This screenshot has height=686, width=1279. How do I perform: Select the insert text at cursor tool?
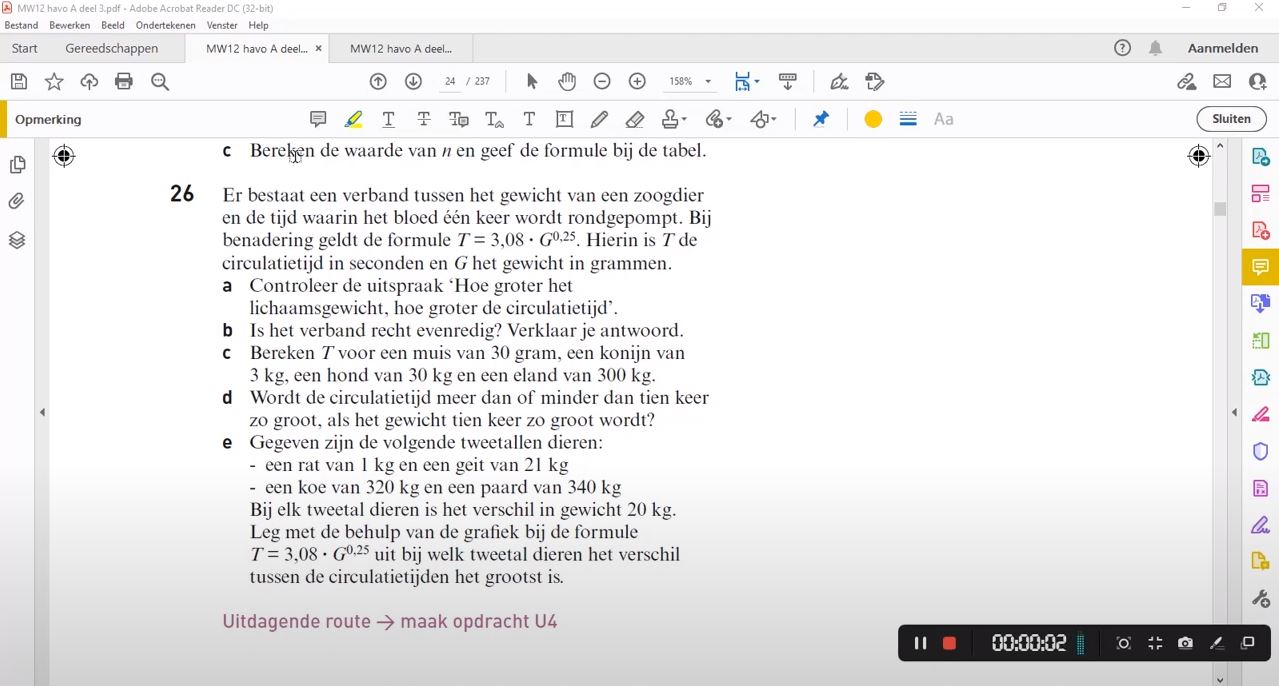coord(494,119)
